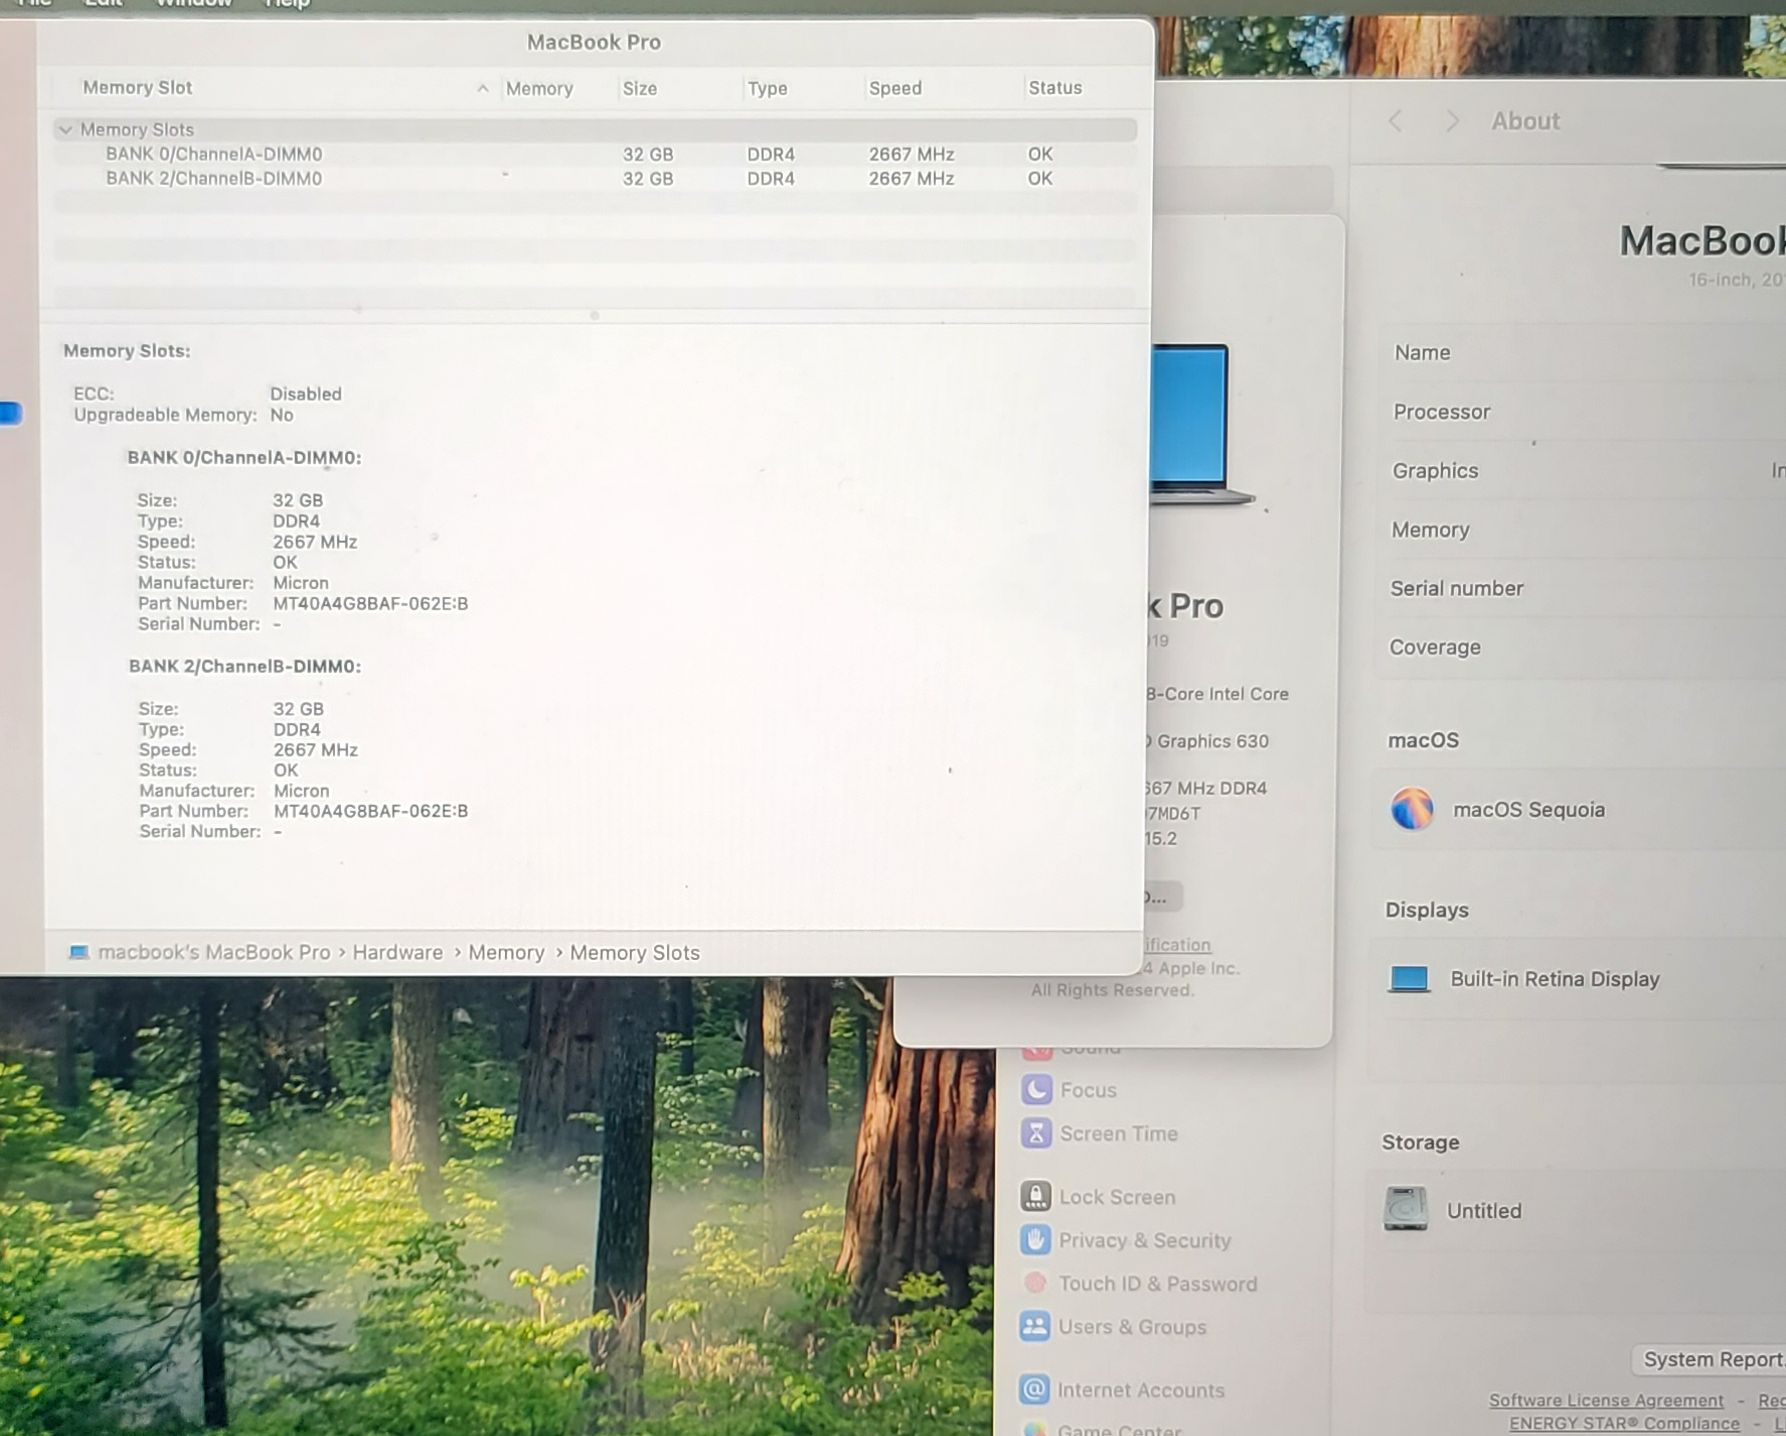Click the Users & Groups icon
The image size is (1786, 1436).
pos(1035,1327)
